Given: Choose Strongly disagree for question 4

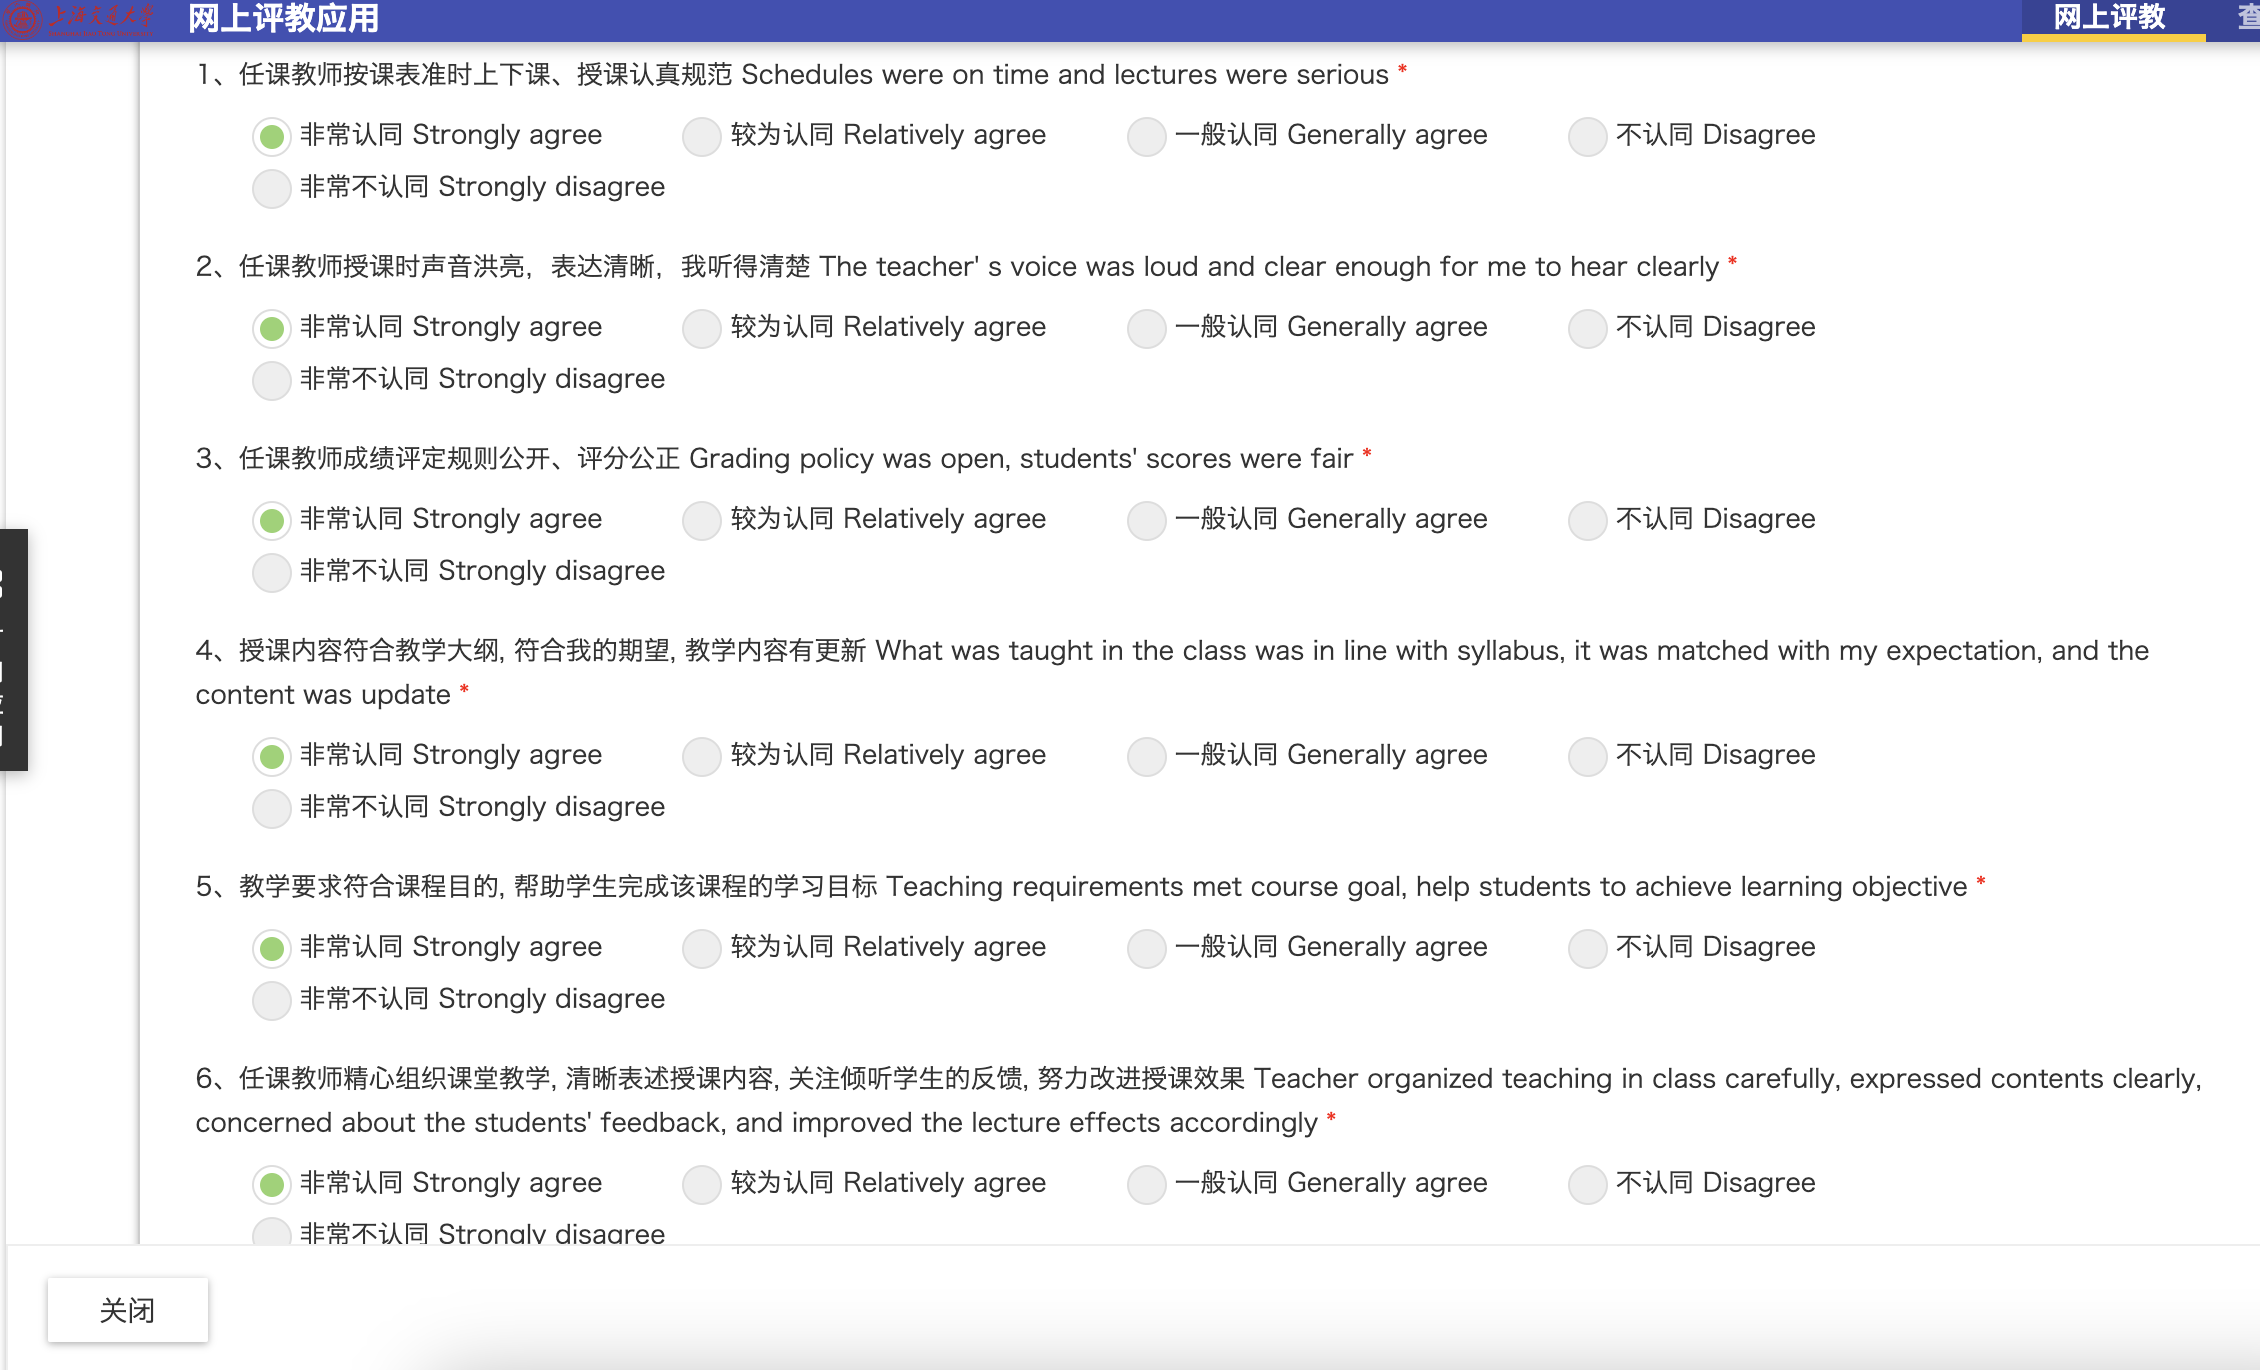Looking at the screenshot, I should (272, 808).
